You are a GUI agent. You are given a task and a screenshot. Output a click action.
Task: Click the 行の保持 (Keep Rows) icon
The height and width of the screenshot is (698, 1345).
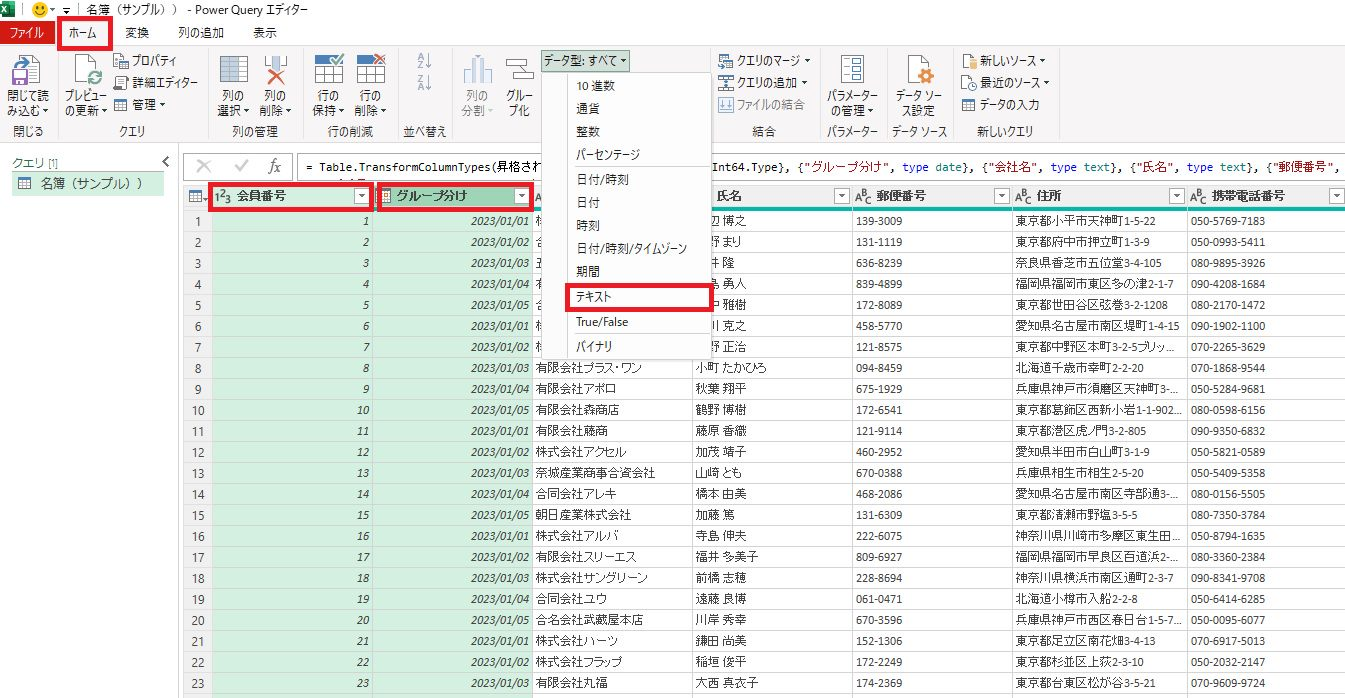click(329, 69)
